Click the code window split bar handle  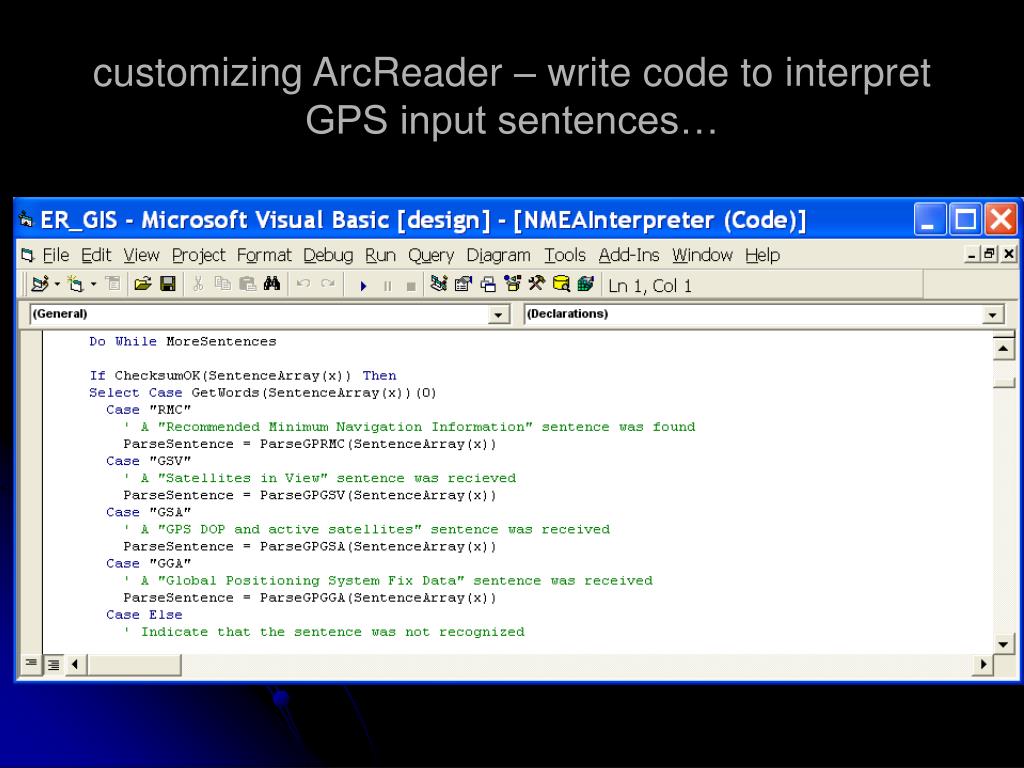coord(1003,334)
